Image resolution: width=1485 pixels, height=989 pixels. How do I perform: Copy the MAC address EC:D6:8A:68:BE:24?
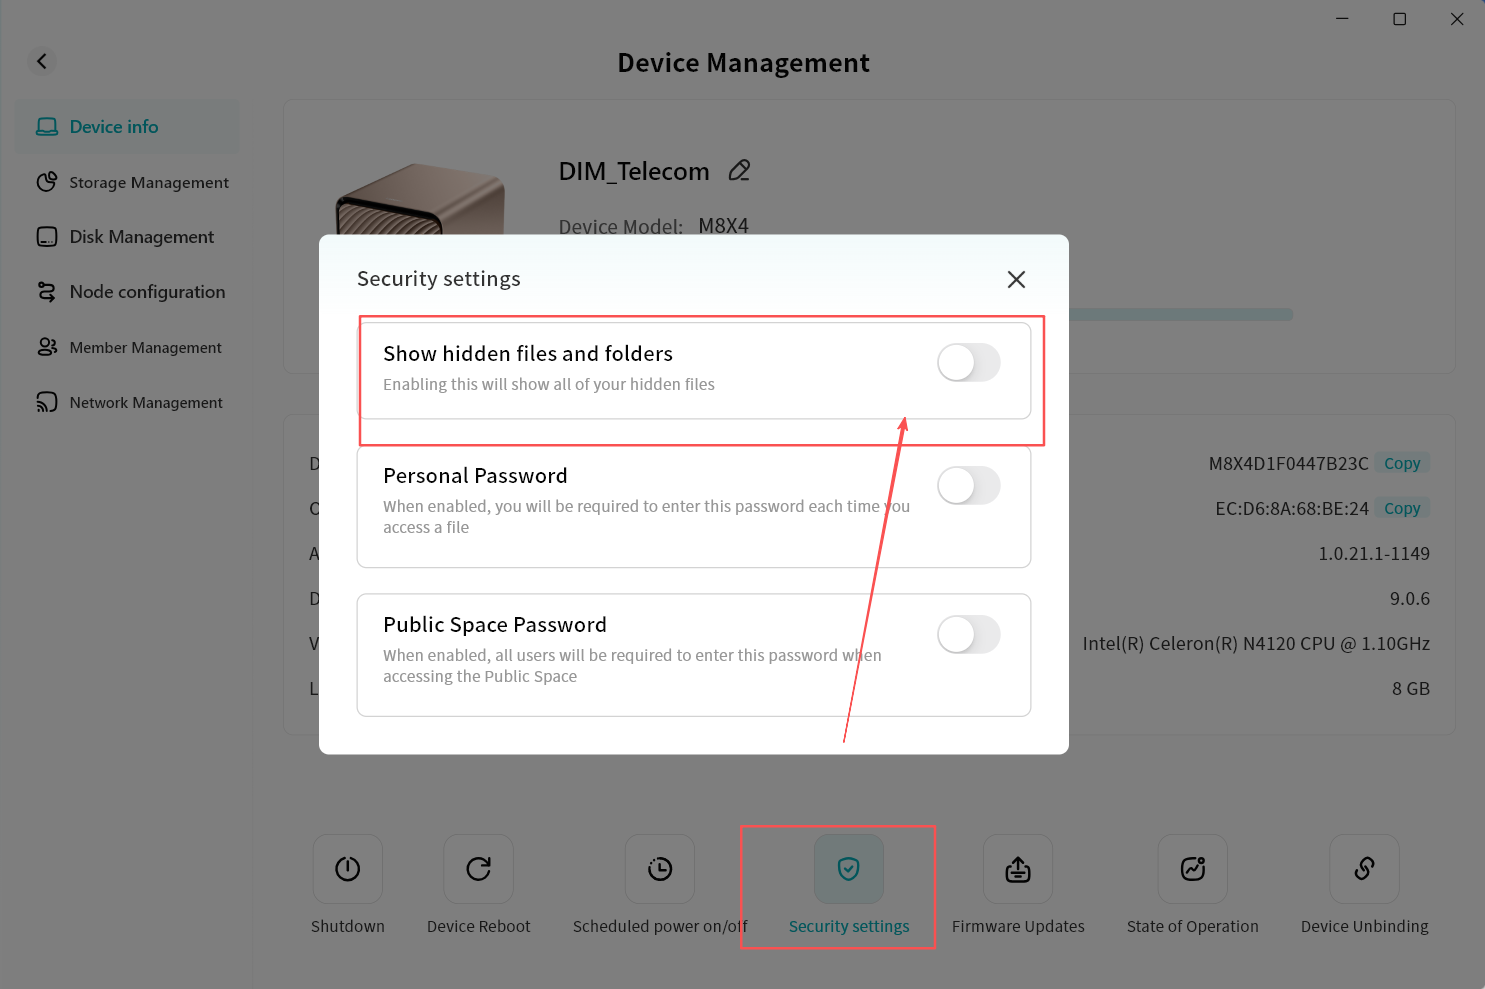[1402, 509]
